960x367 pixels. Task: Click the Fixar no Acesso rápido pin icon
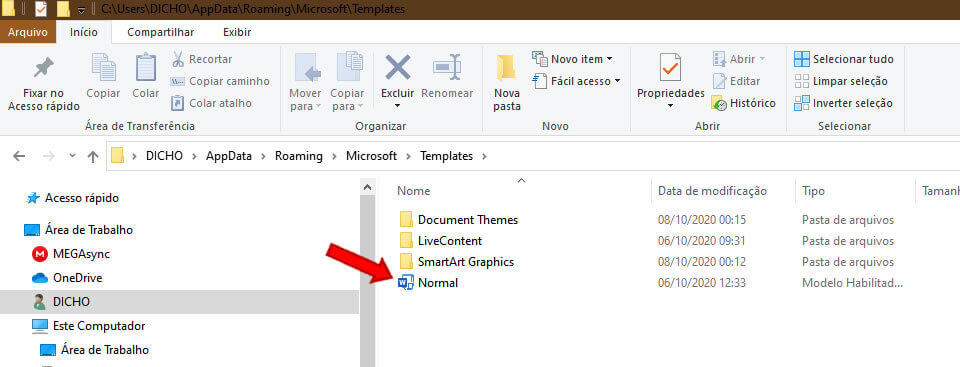(x=43, y=67)
